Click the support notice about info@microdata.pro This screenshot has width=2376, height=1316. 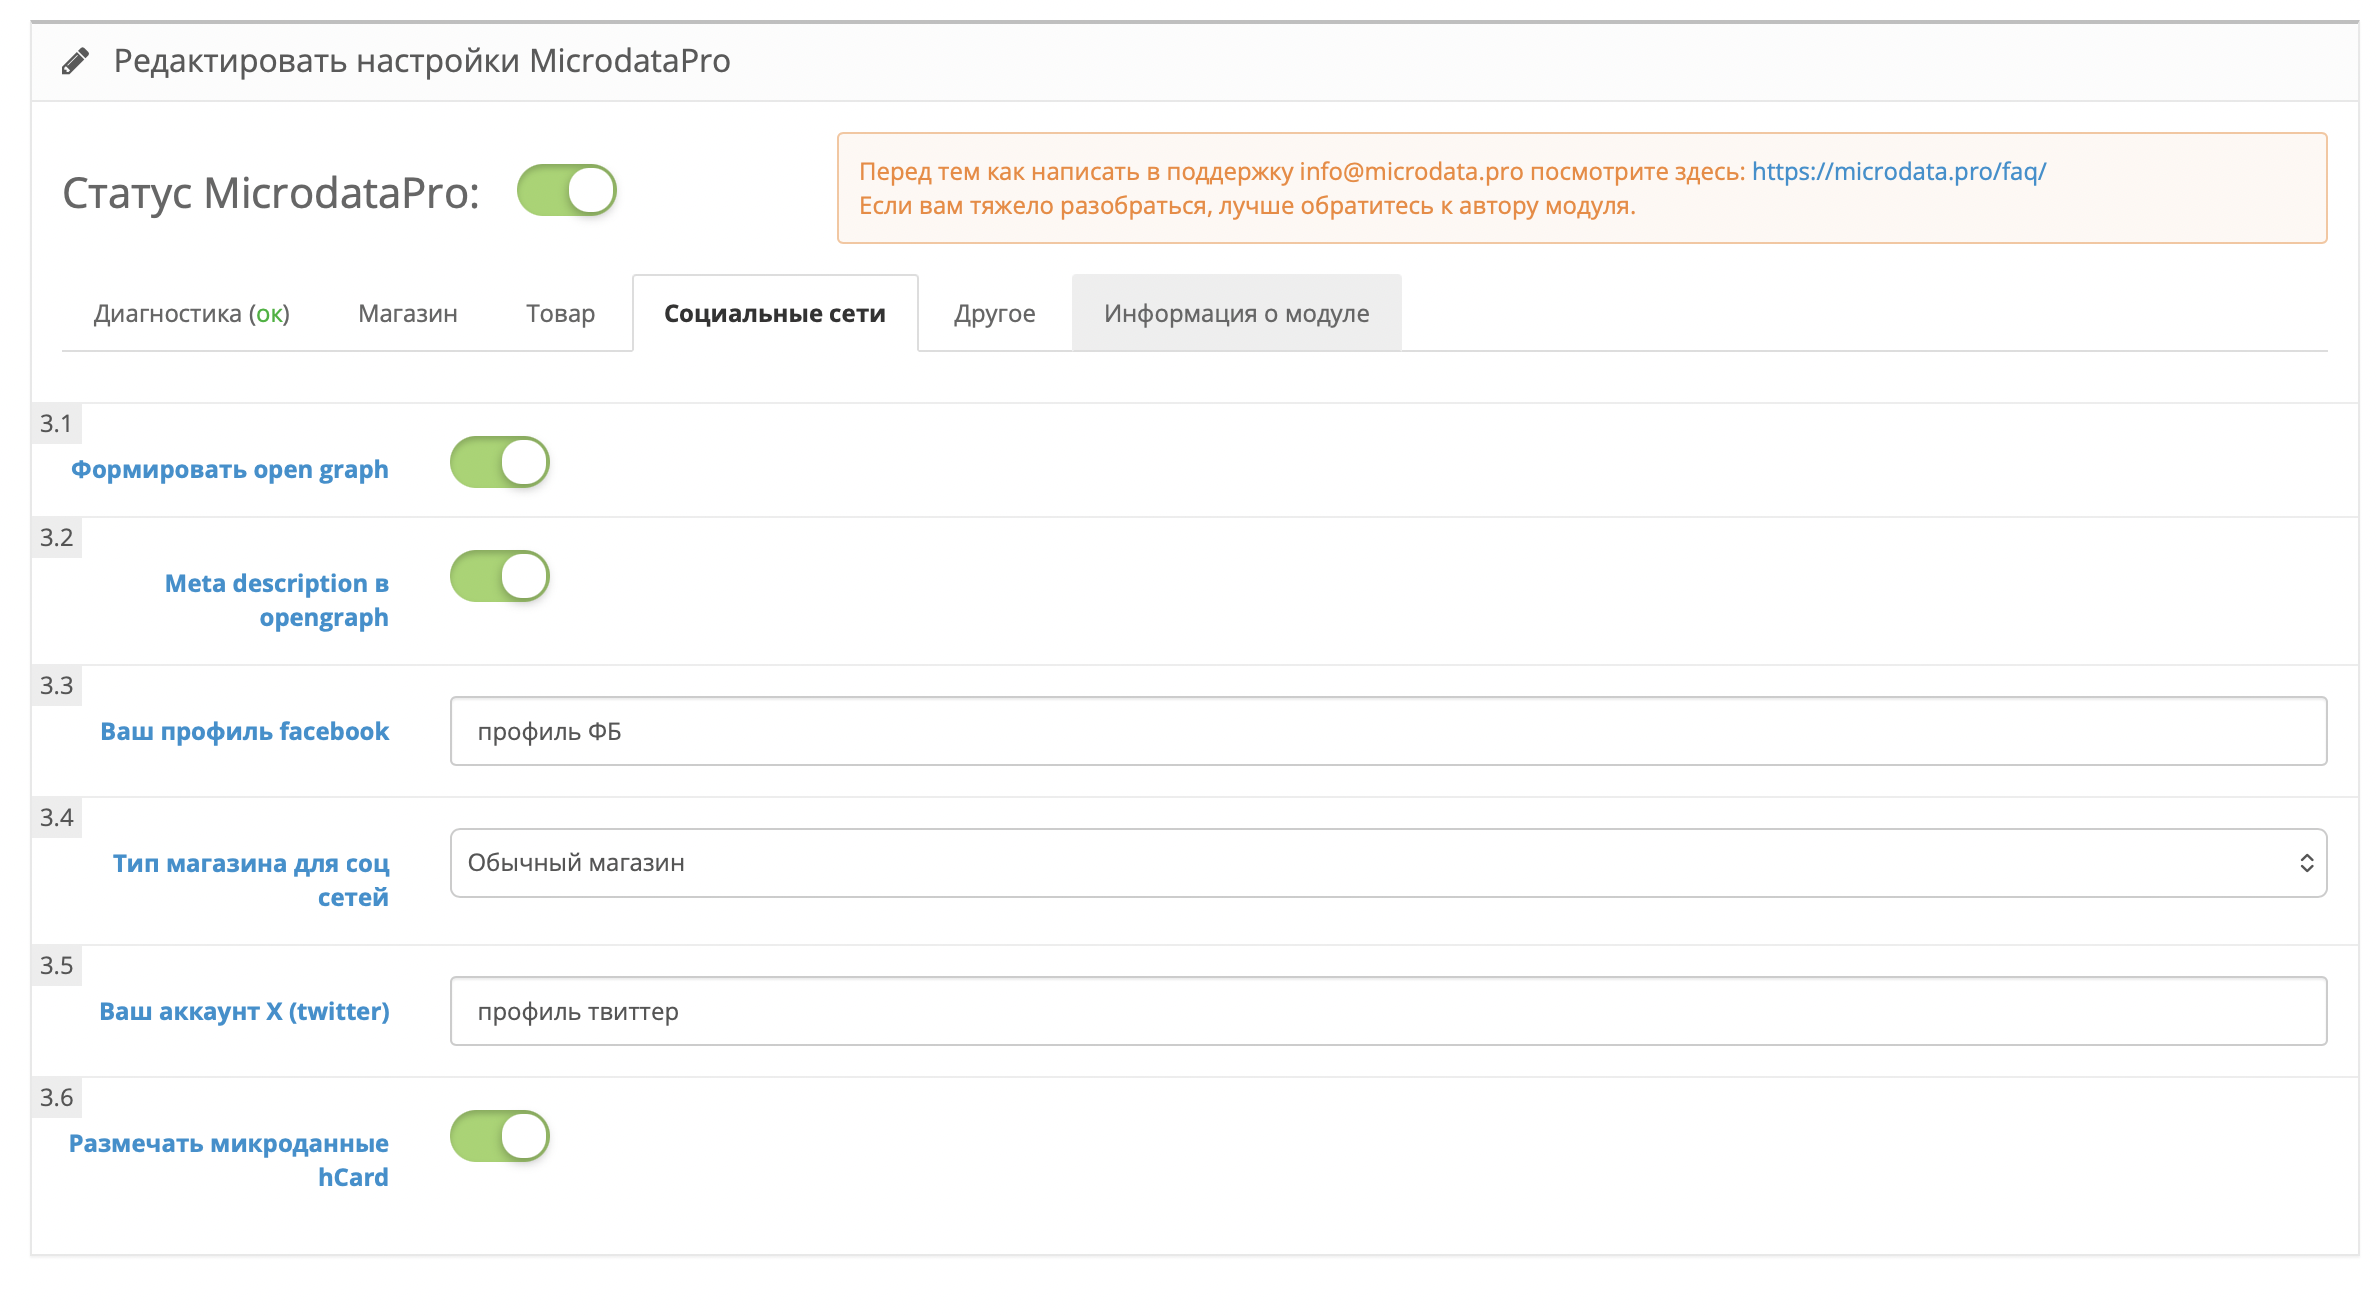1582,188
